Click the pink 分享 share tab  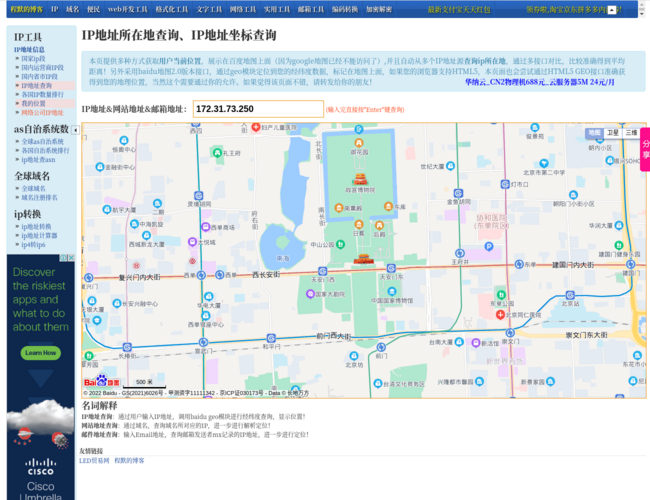(644, 149)
